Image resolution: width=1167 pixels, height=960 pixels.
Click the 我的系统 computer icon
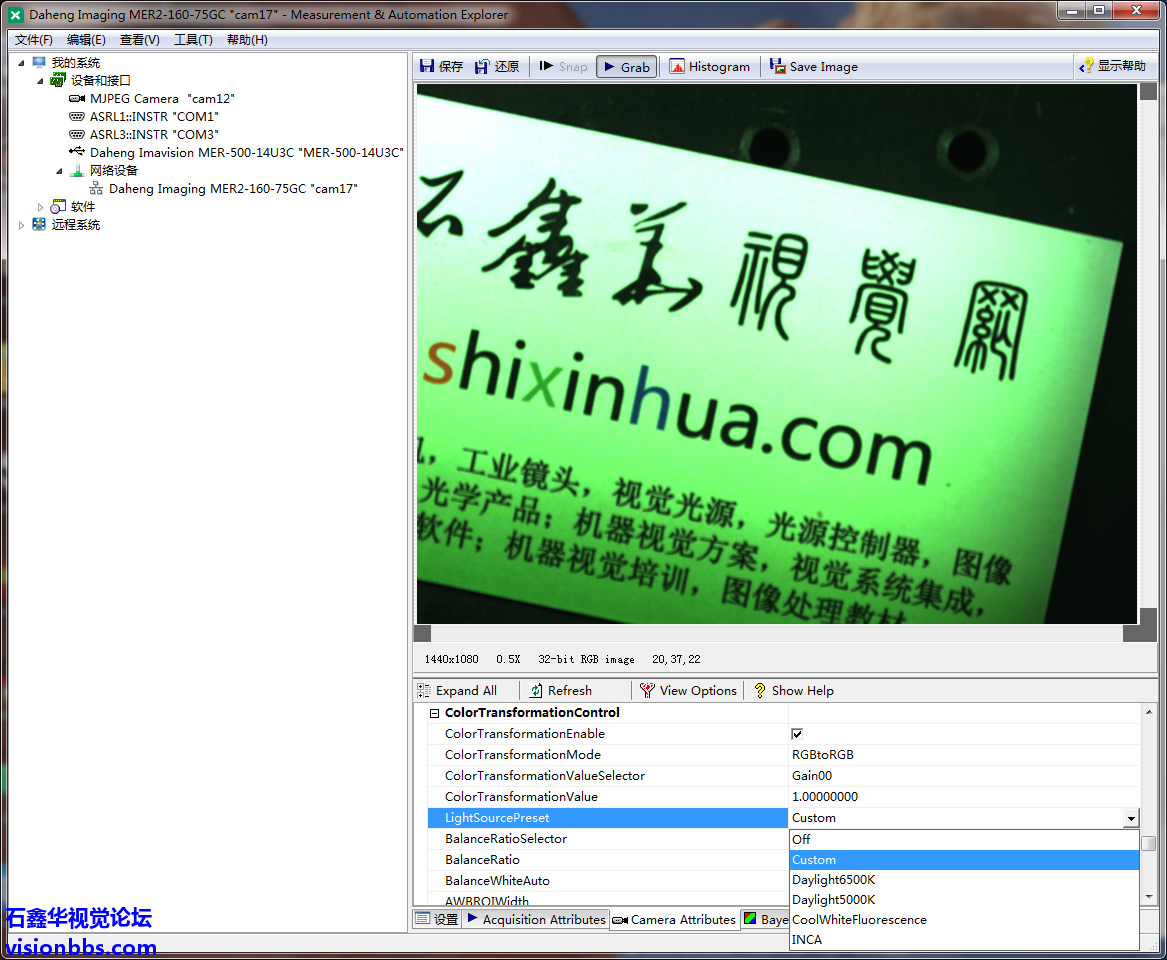39,63
